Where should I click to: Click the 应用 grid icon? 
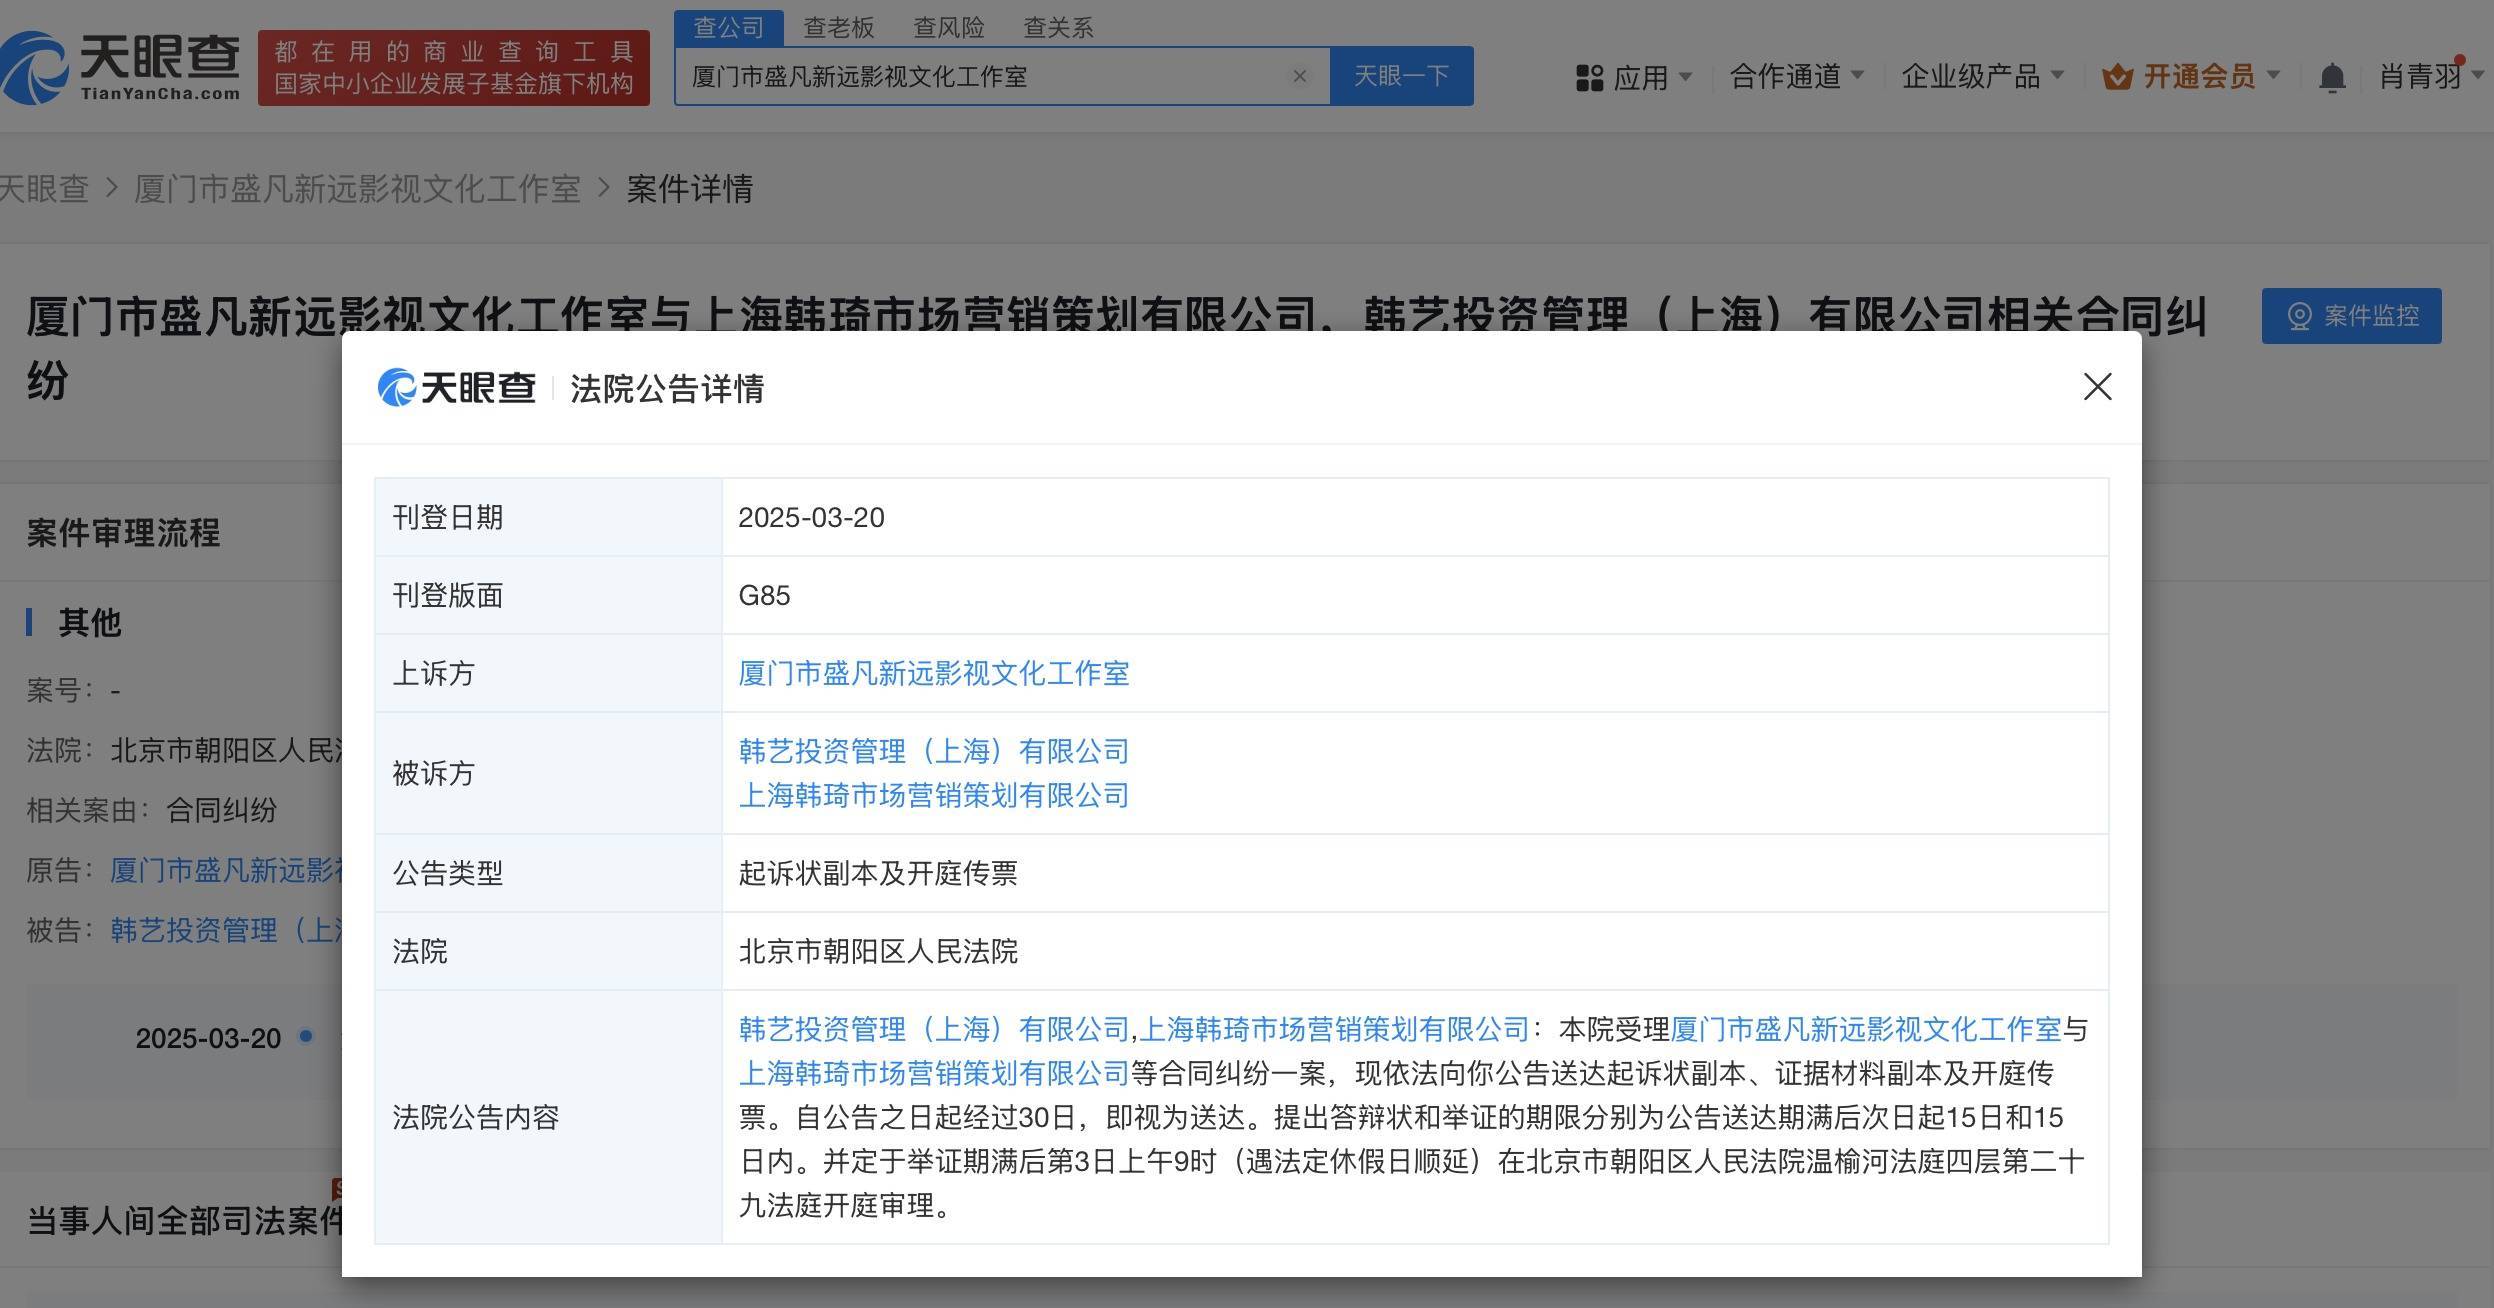pos(1589,77)
